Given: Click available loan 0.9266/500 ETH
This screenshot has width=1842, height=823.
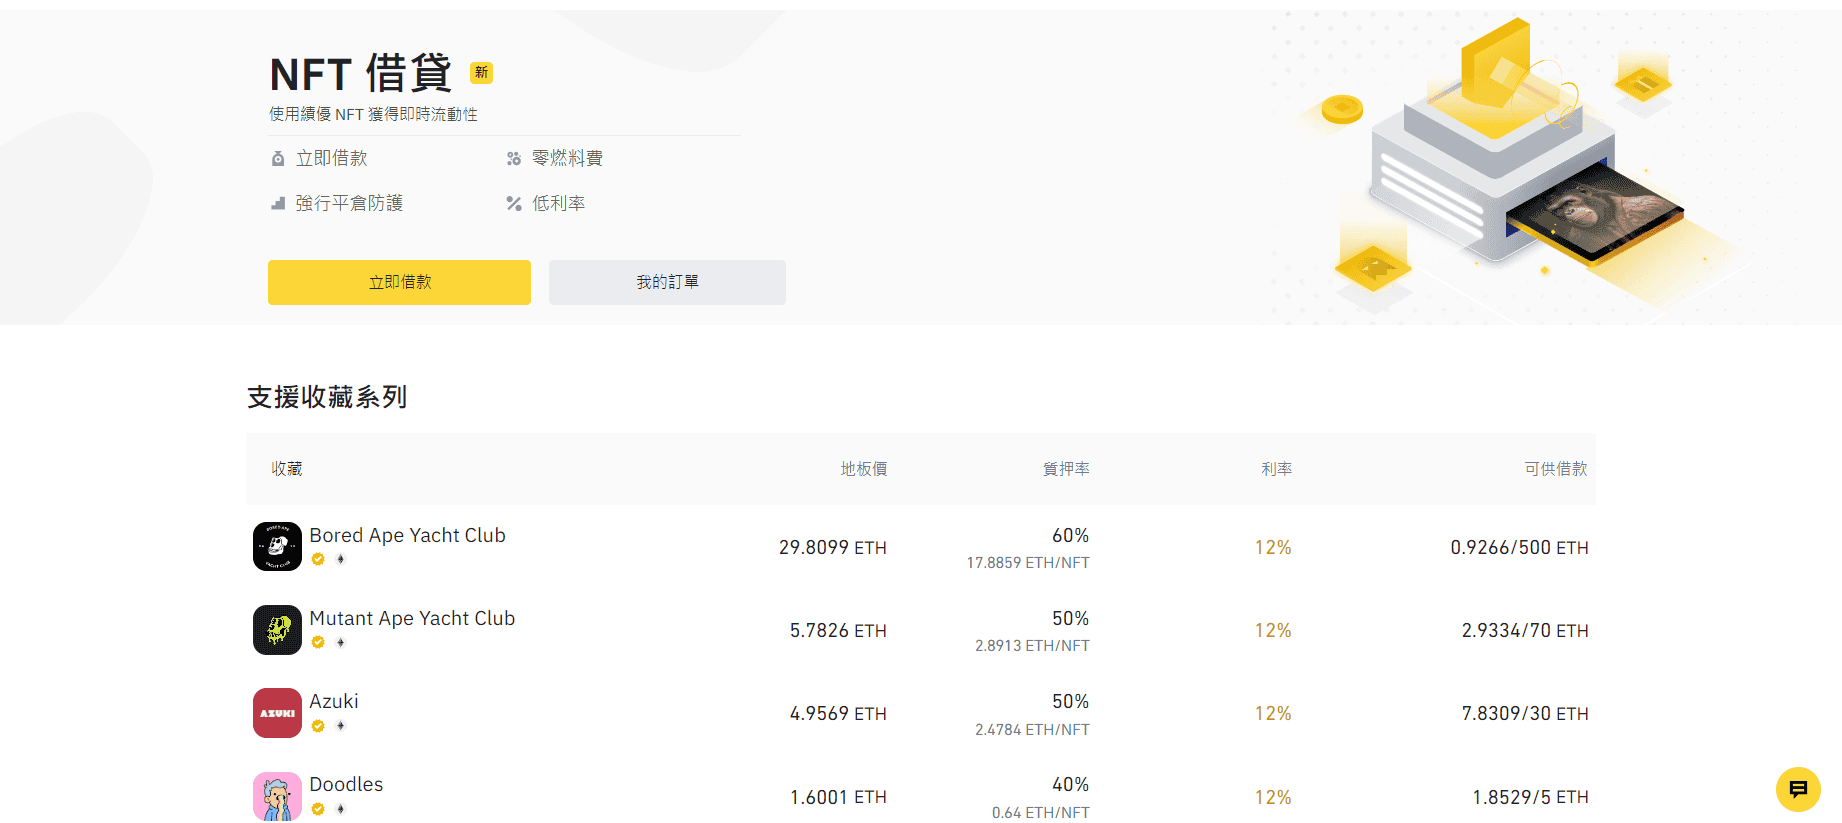Looking at the screenshot, I should (1519, 547).
